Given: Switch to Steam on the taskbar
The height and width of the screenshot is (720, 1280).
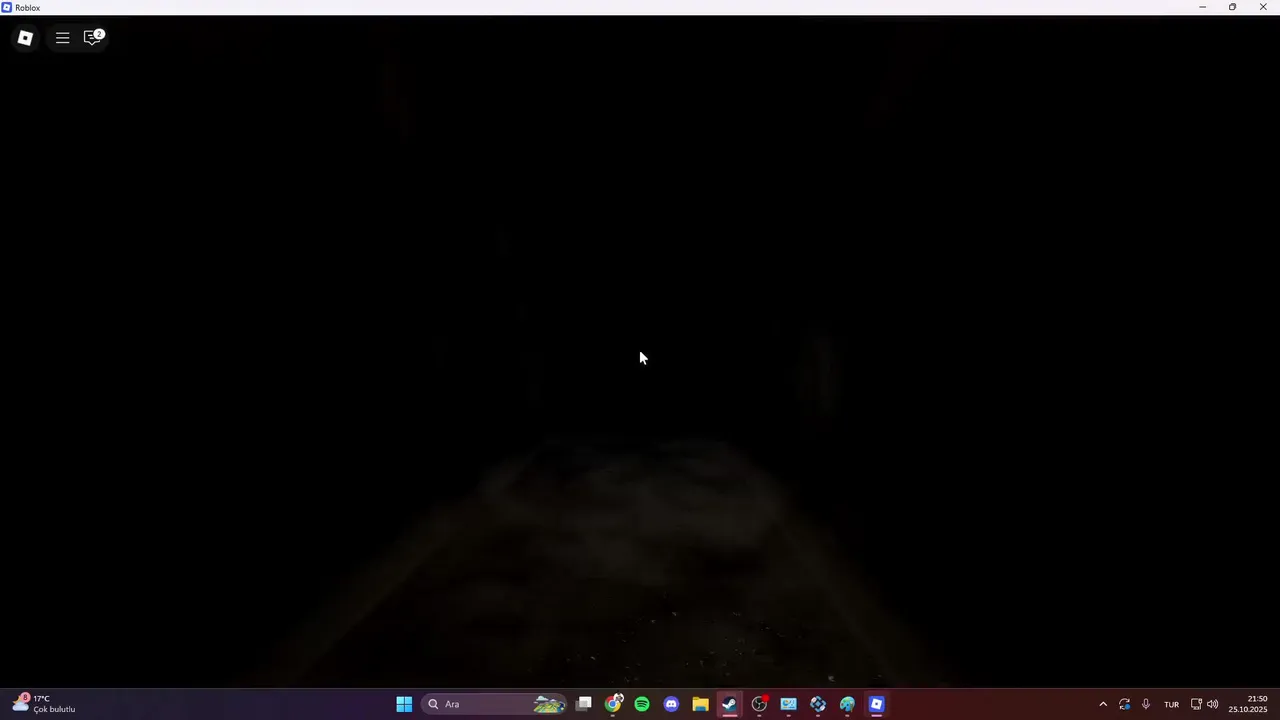Looking at the screenshot, I should pyautogui.click(x=730, y=704).
